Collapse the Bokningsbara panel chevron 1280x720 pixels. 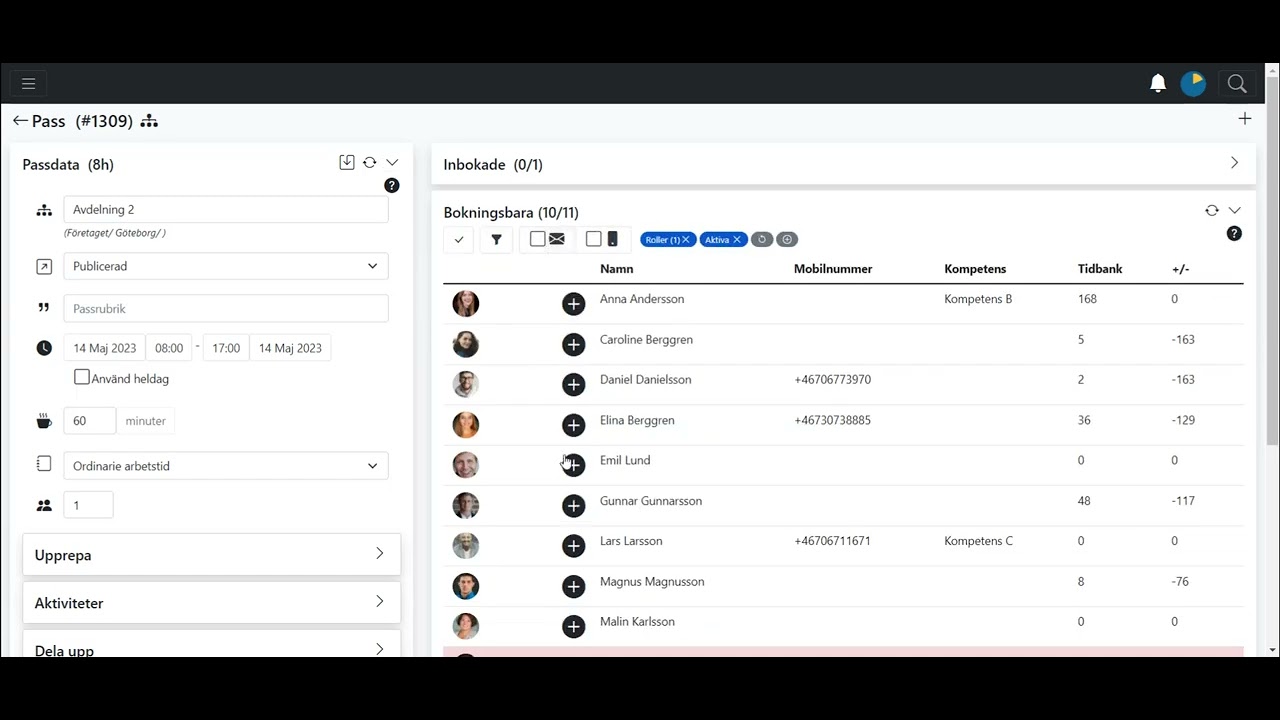coord(1234,210)
